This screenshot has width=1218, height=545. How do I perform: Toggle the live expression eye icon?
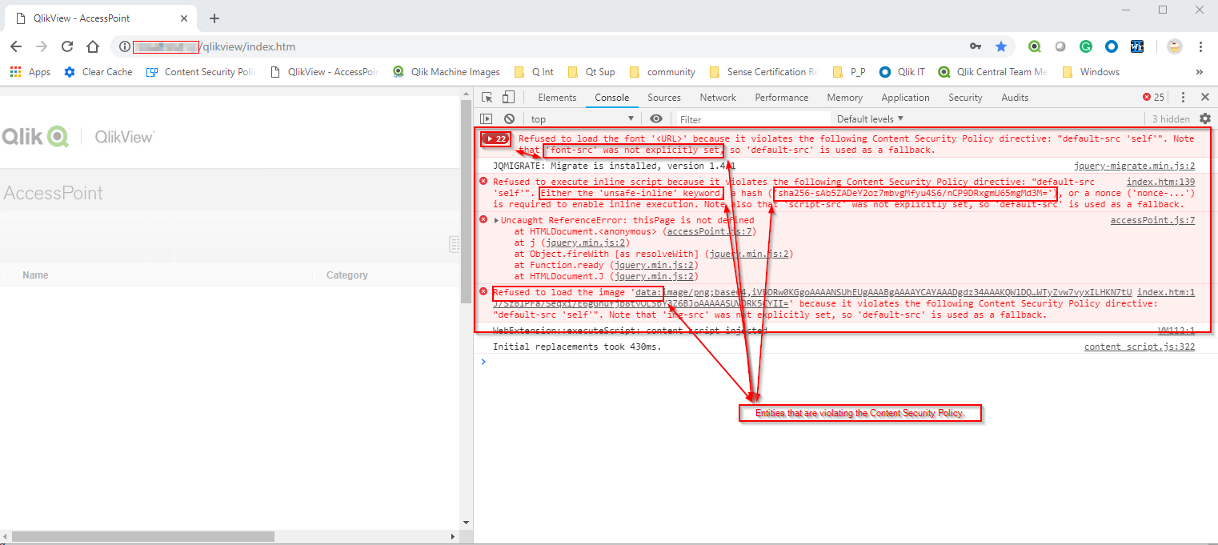656,119
